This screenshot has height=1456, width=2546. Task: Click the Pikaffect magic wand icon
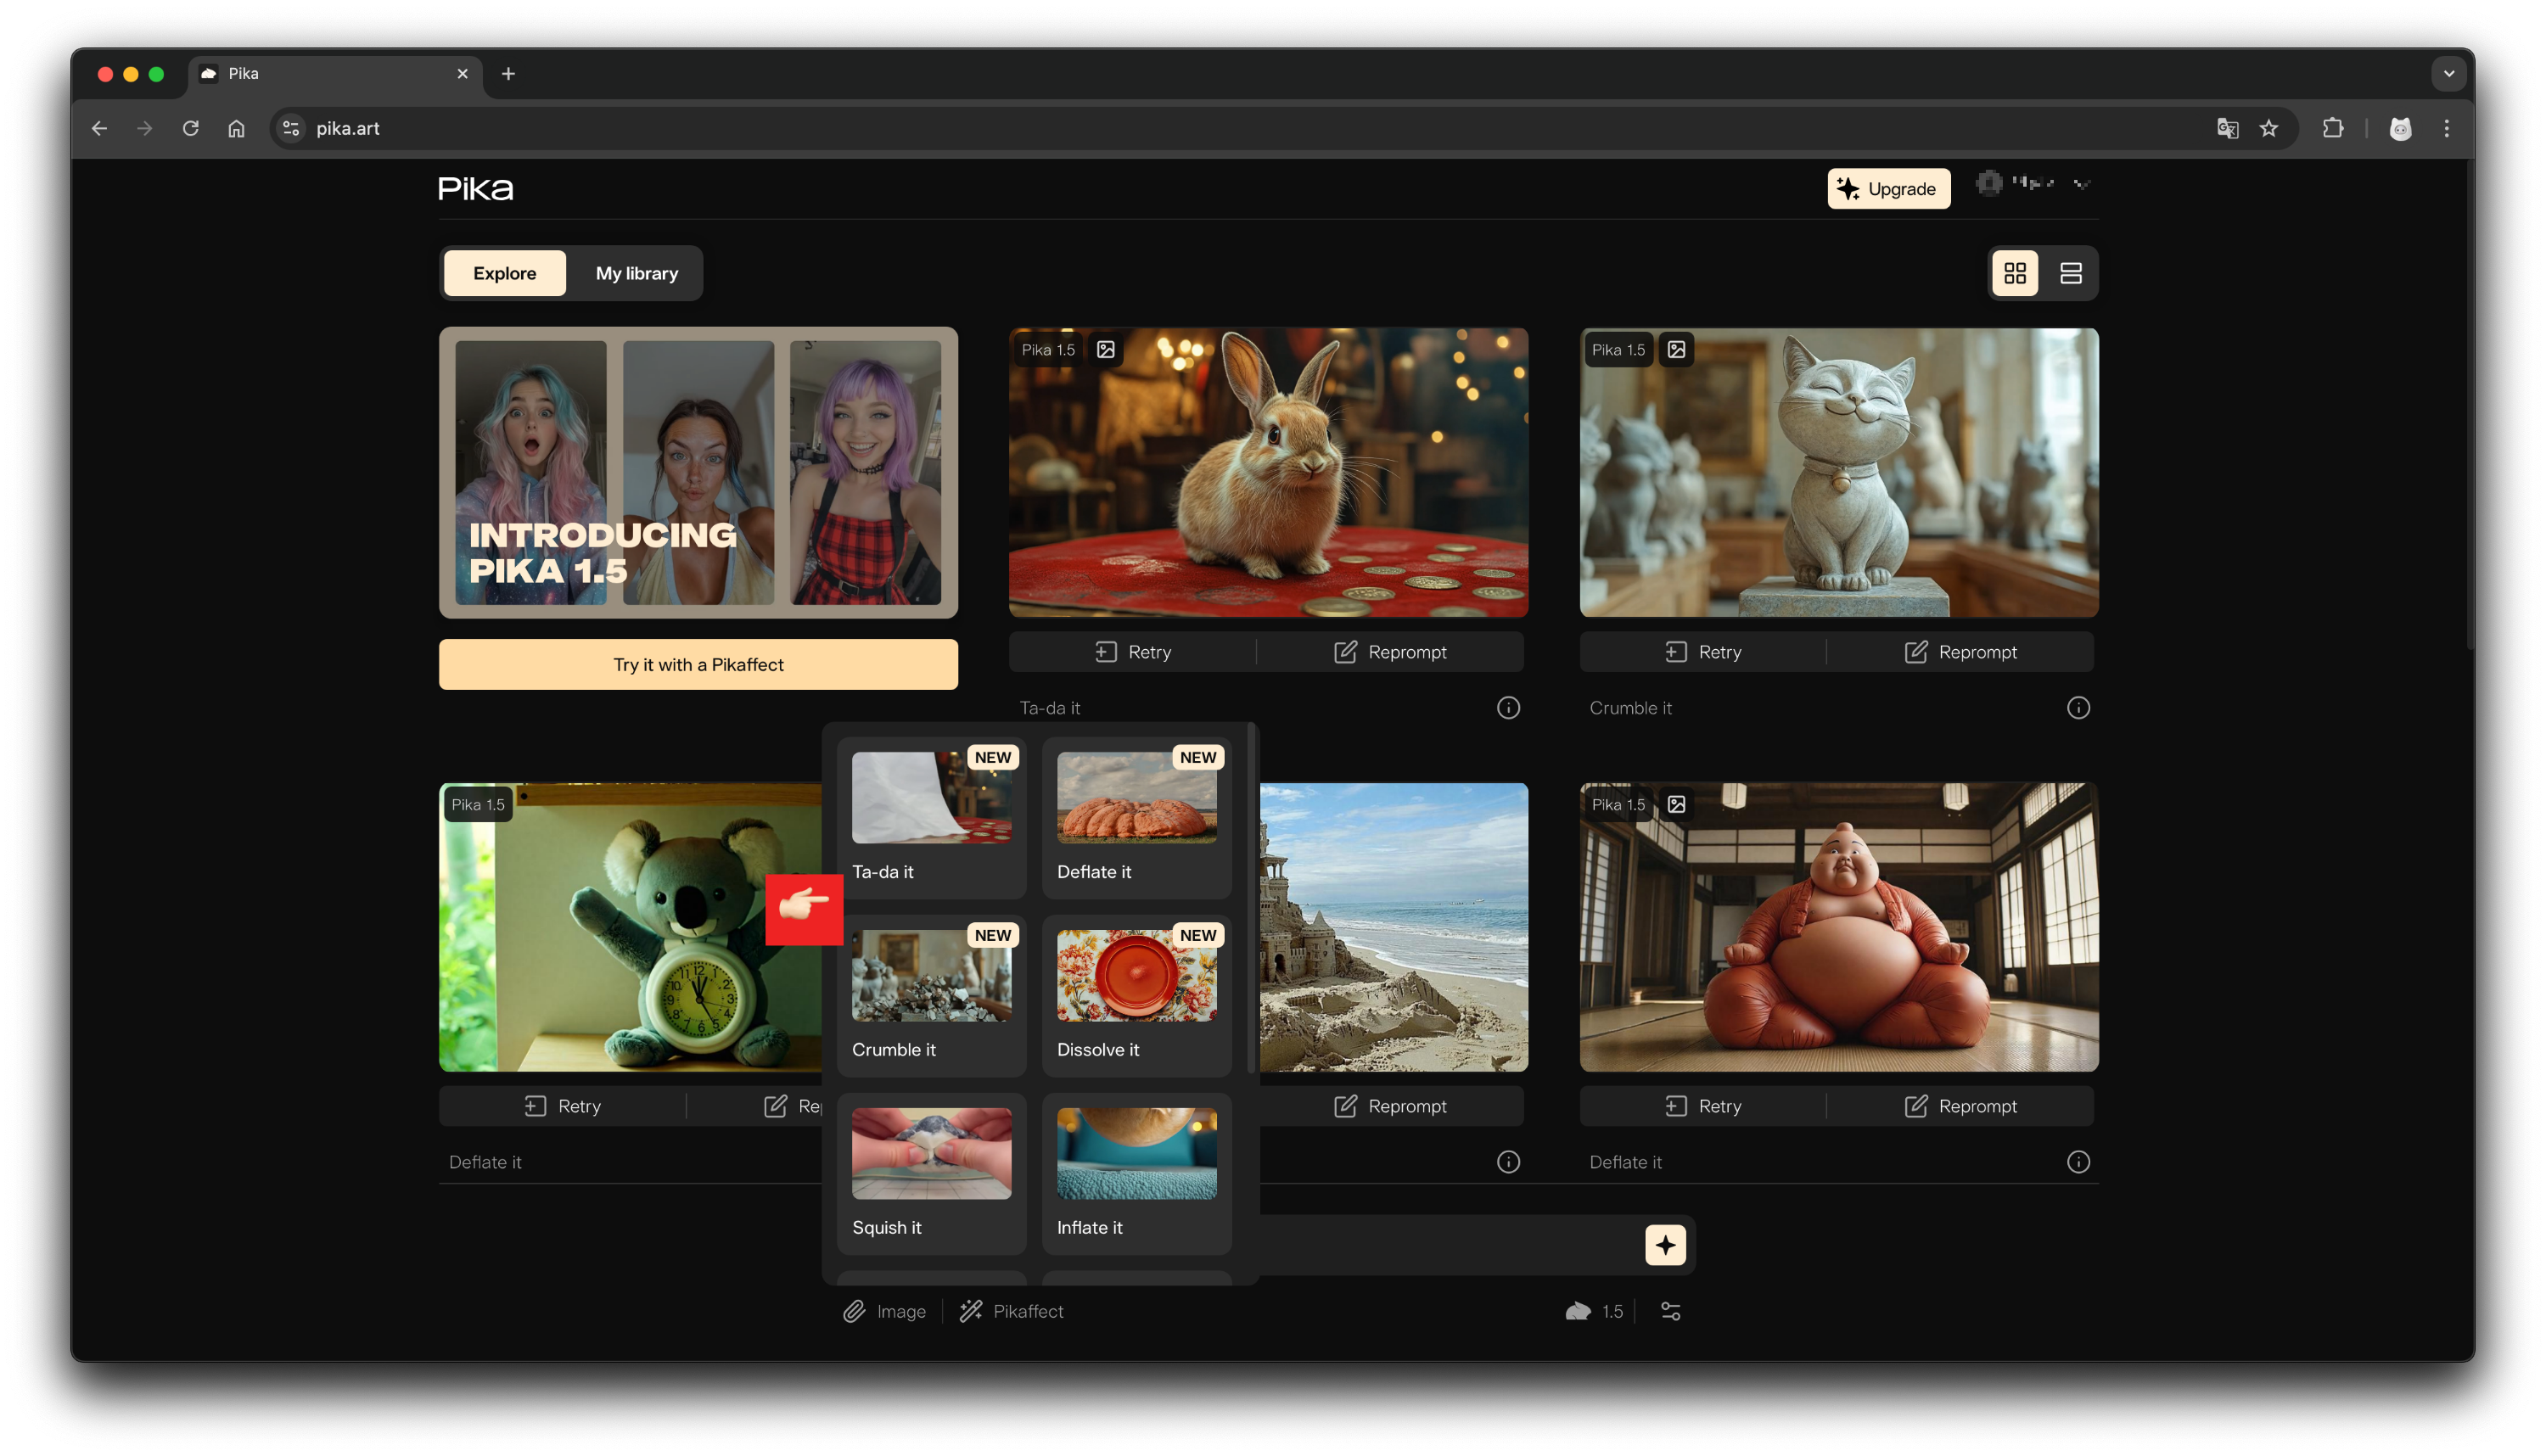pos(970,1311)
